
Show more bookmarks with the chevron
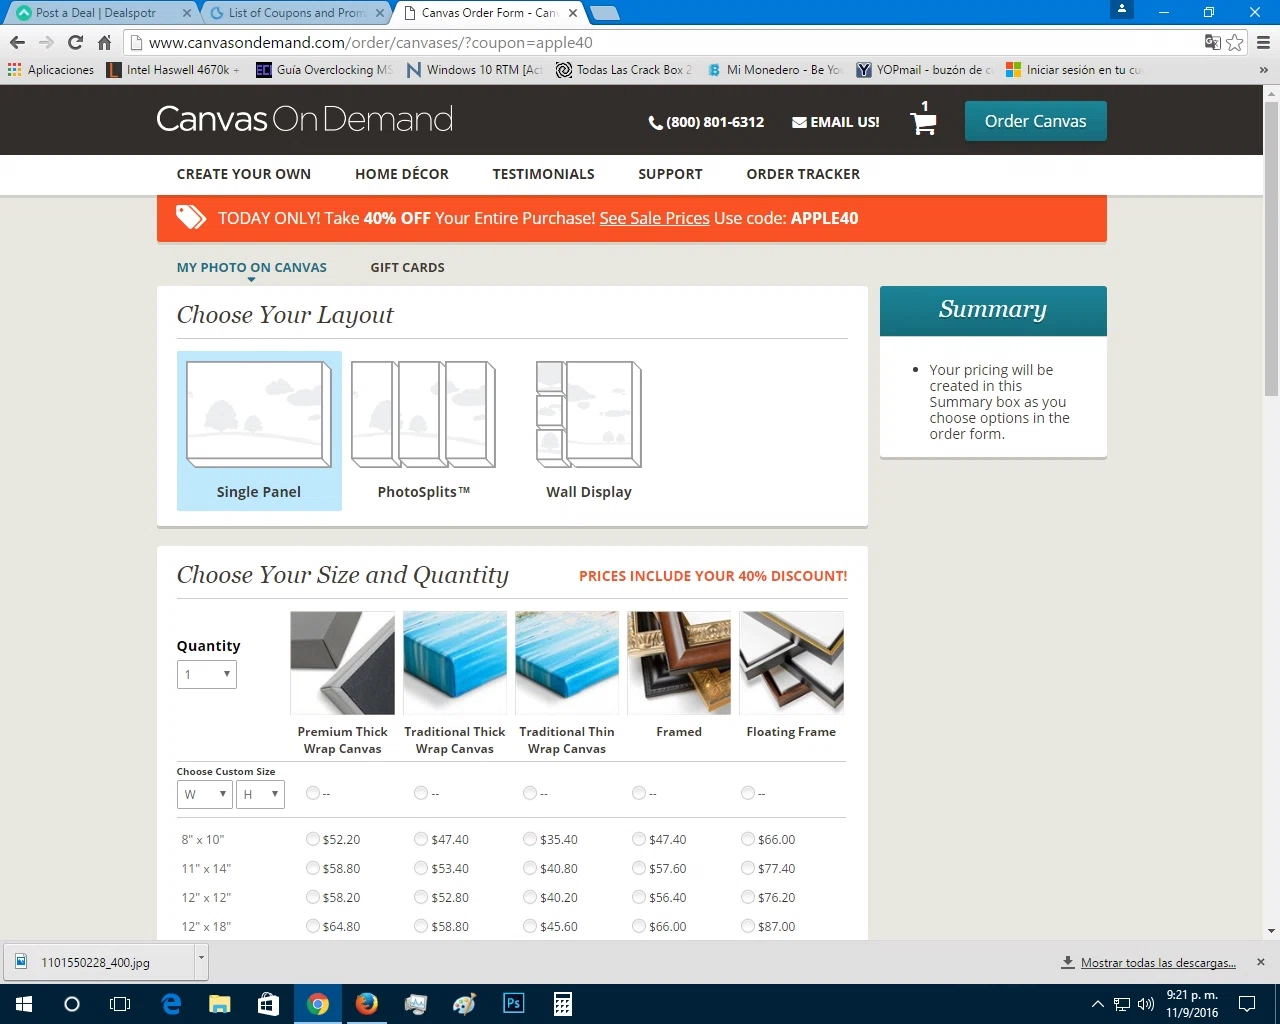point(1263,70)
